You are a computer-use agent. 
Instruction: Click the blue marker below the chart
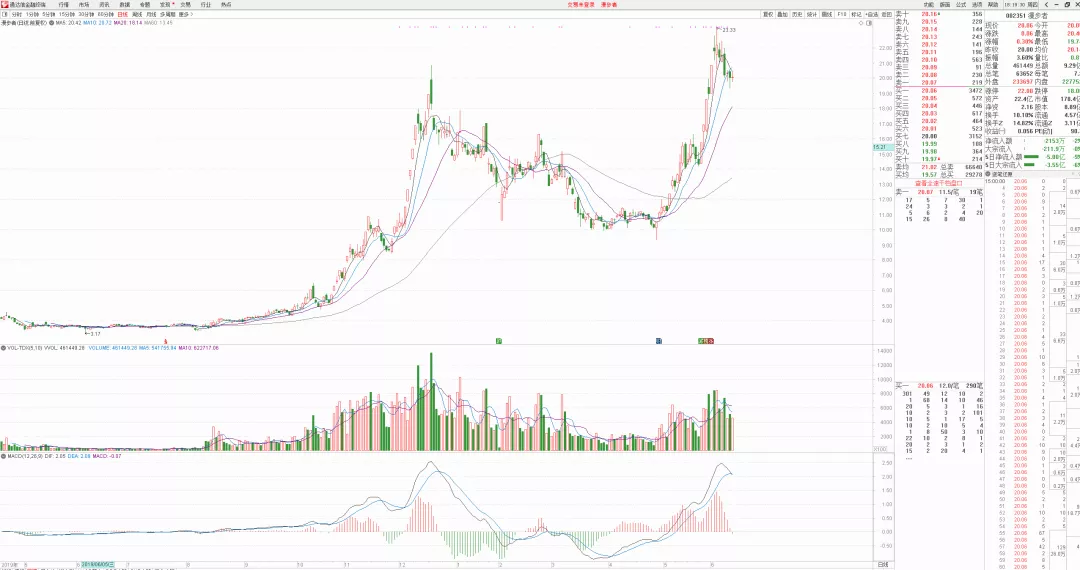[x=658, y=341]
